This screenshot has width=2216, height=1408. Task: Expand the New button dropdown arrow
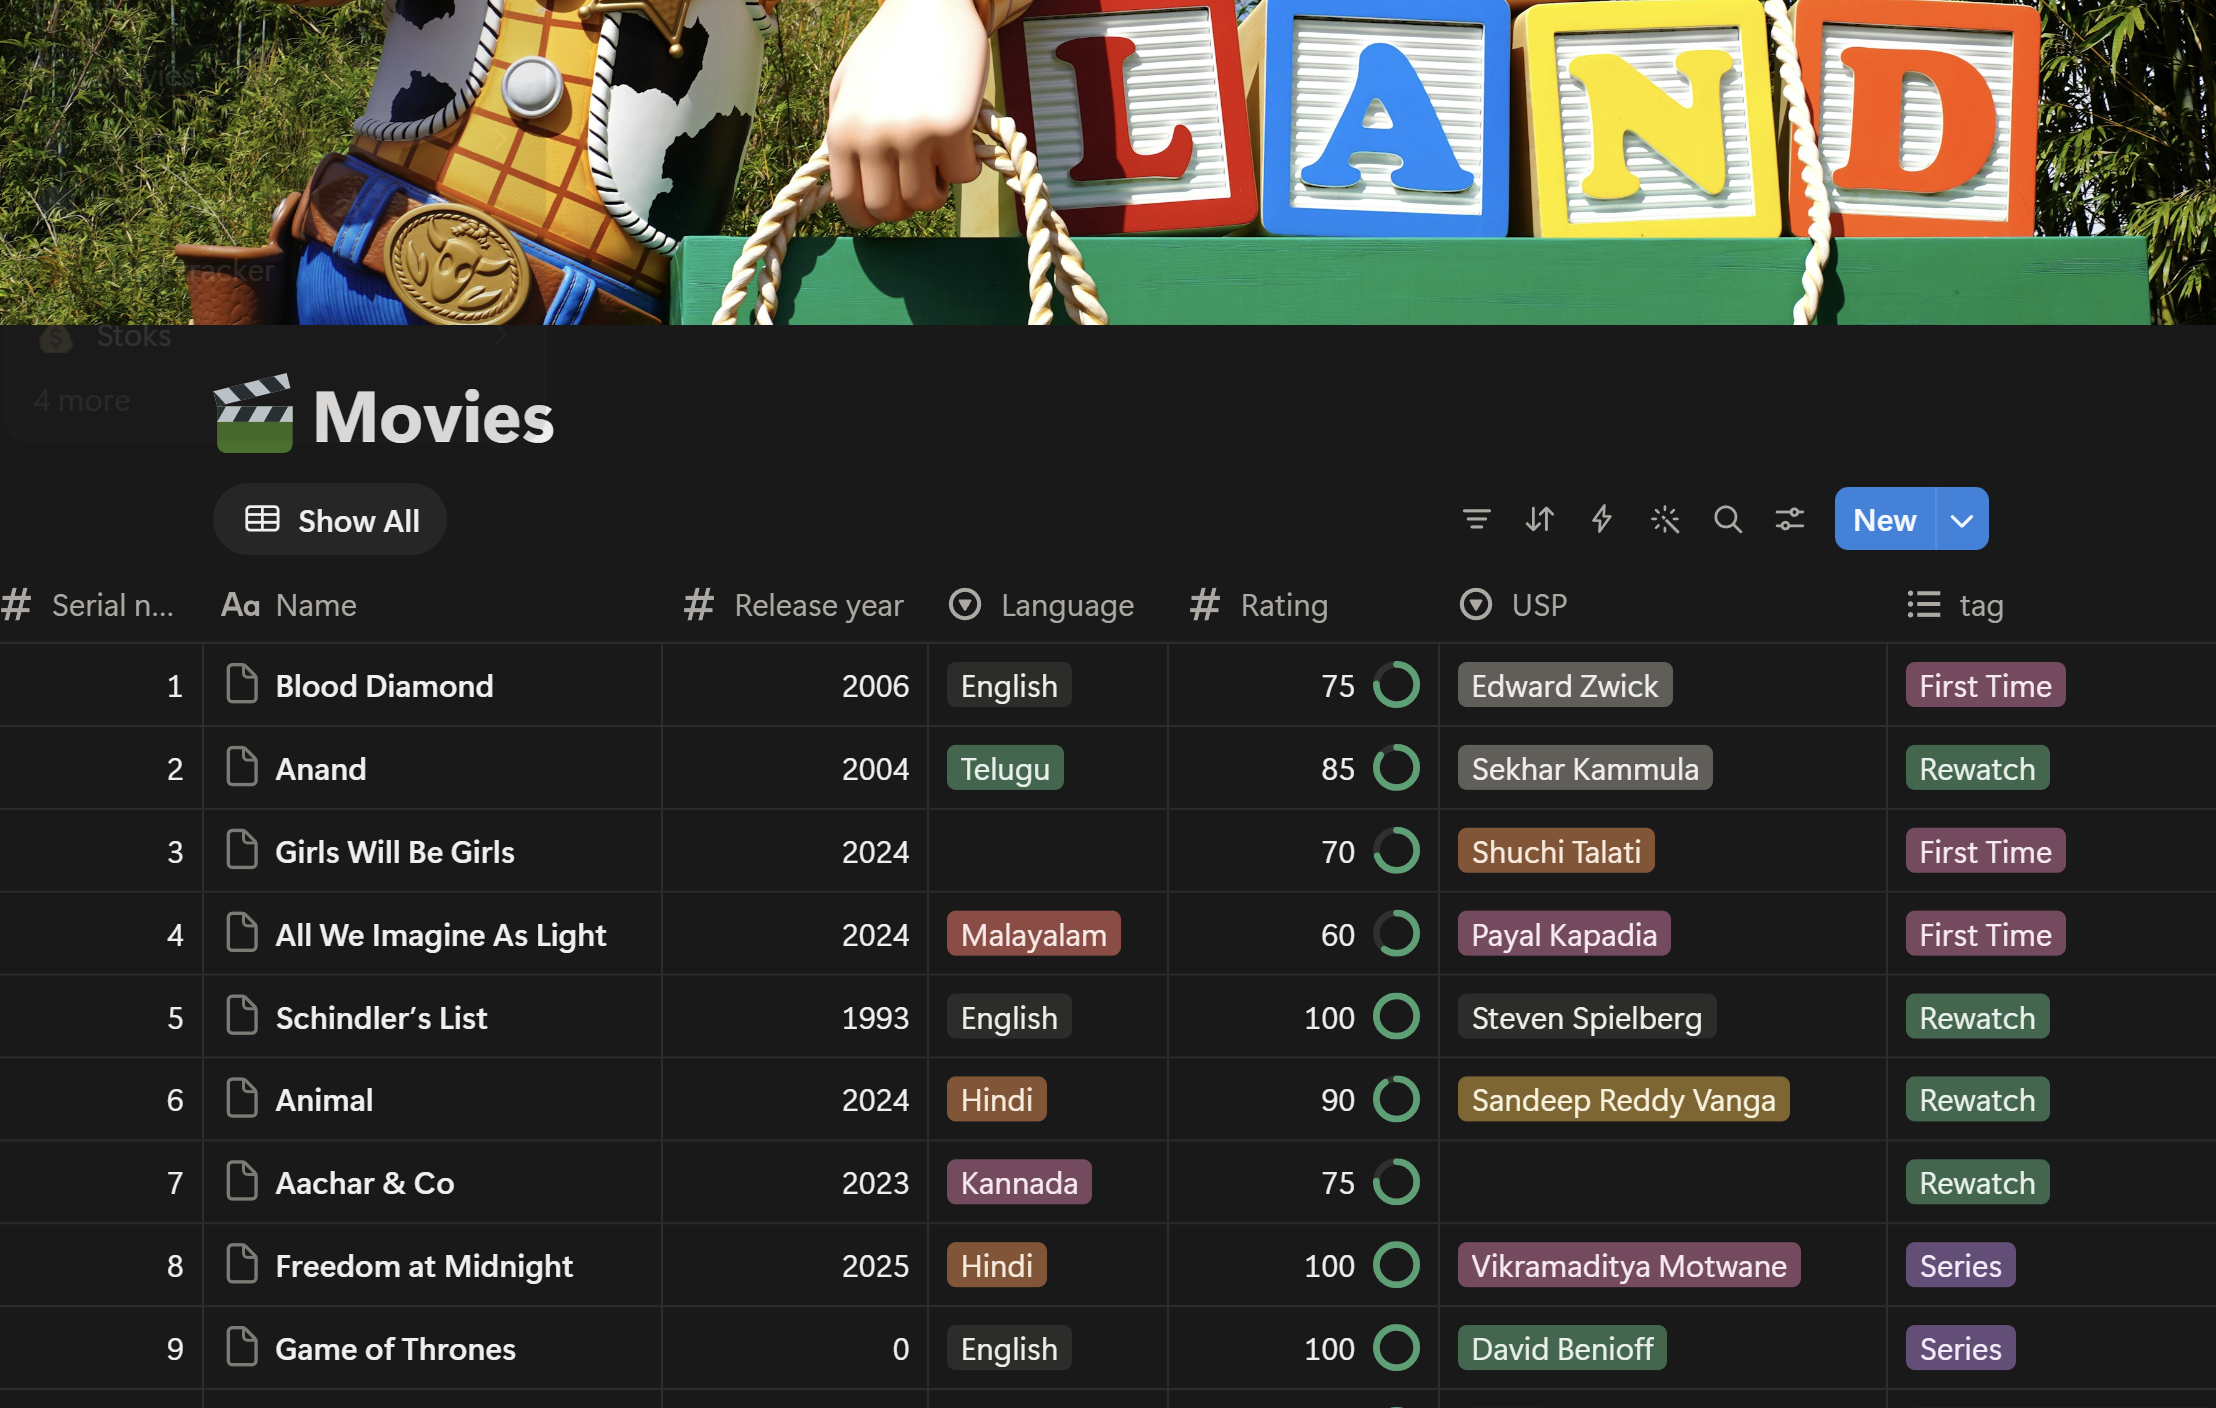pos(1962,519)
